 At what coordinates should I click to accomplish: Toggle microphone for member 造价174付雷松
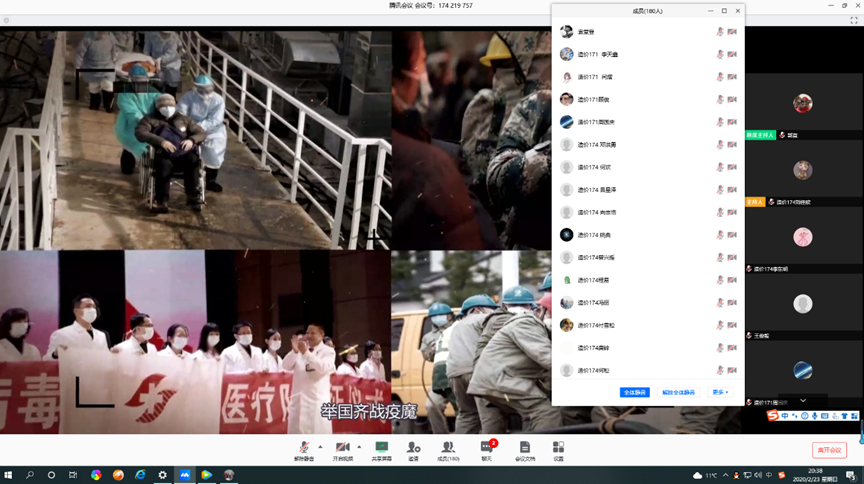720,325
